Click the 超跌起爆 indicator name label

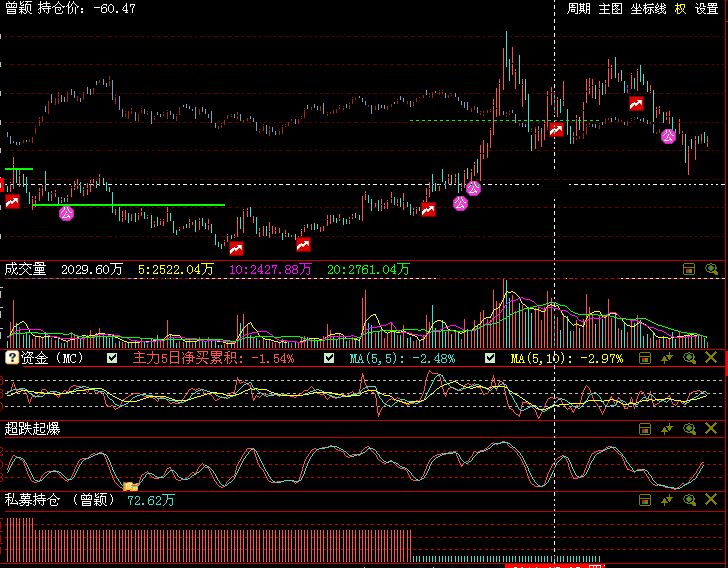(x=32, y=429)
